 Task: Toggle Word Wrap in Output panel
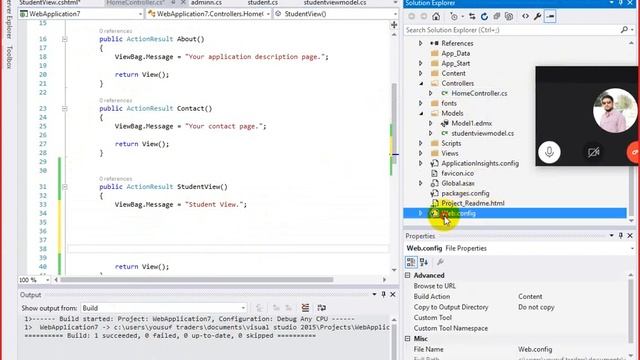pos(322,308)
